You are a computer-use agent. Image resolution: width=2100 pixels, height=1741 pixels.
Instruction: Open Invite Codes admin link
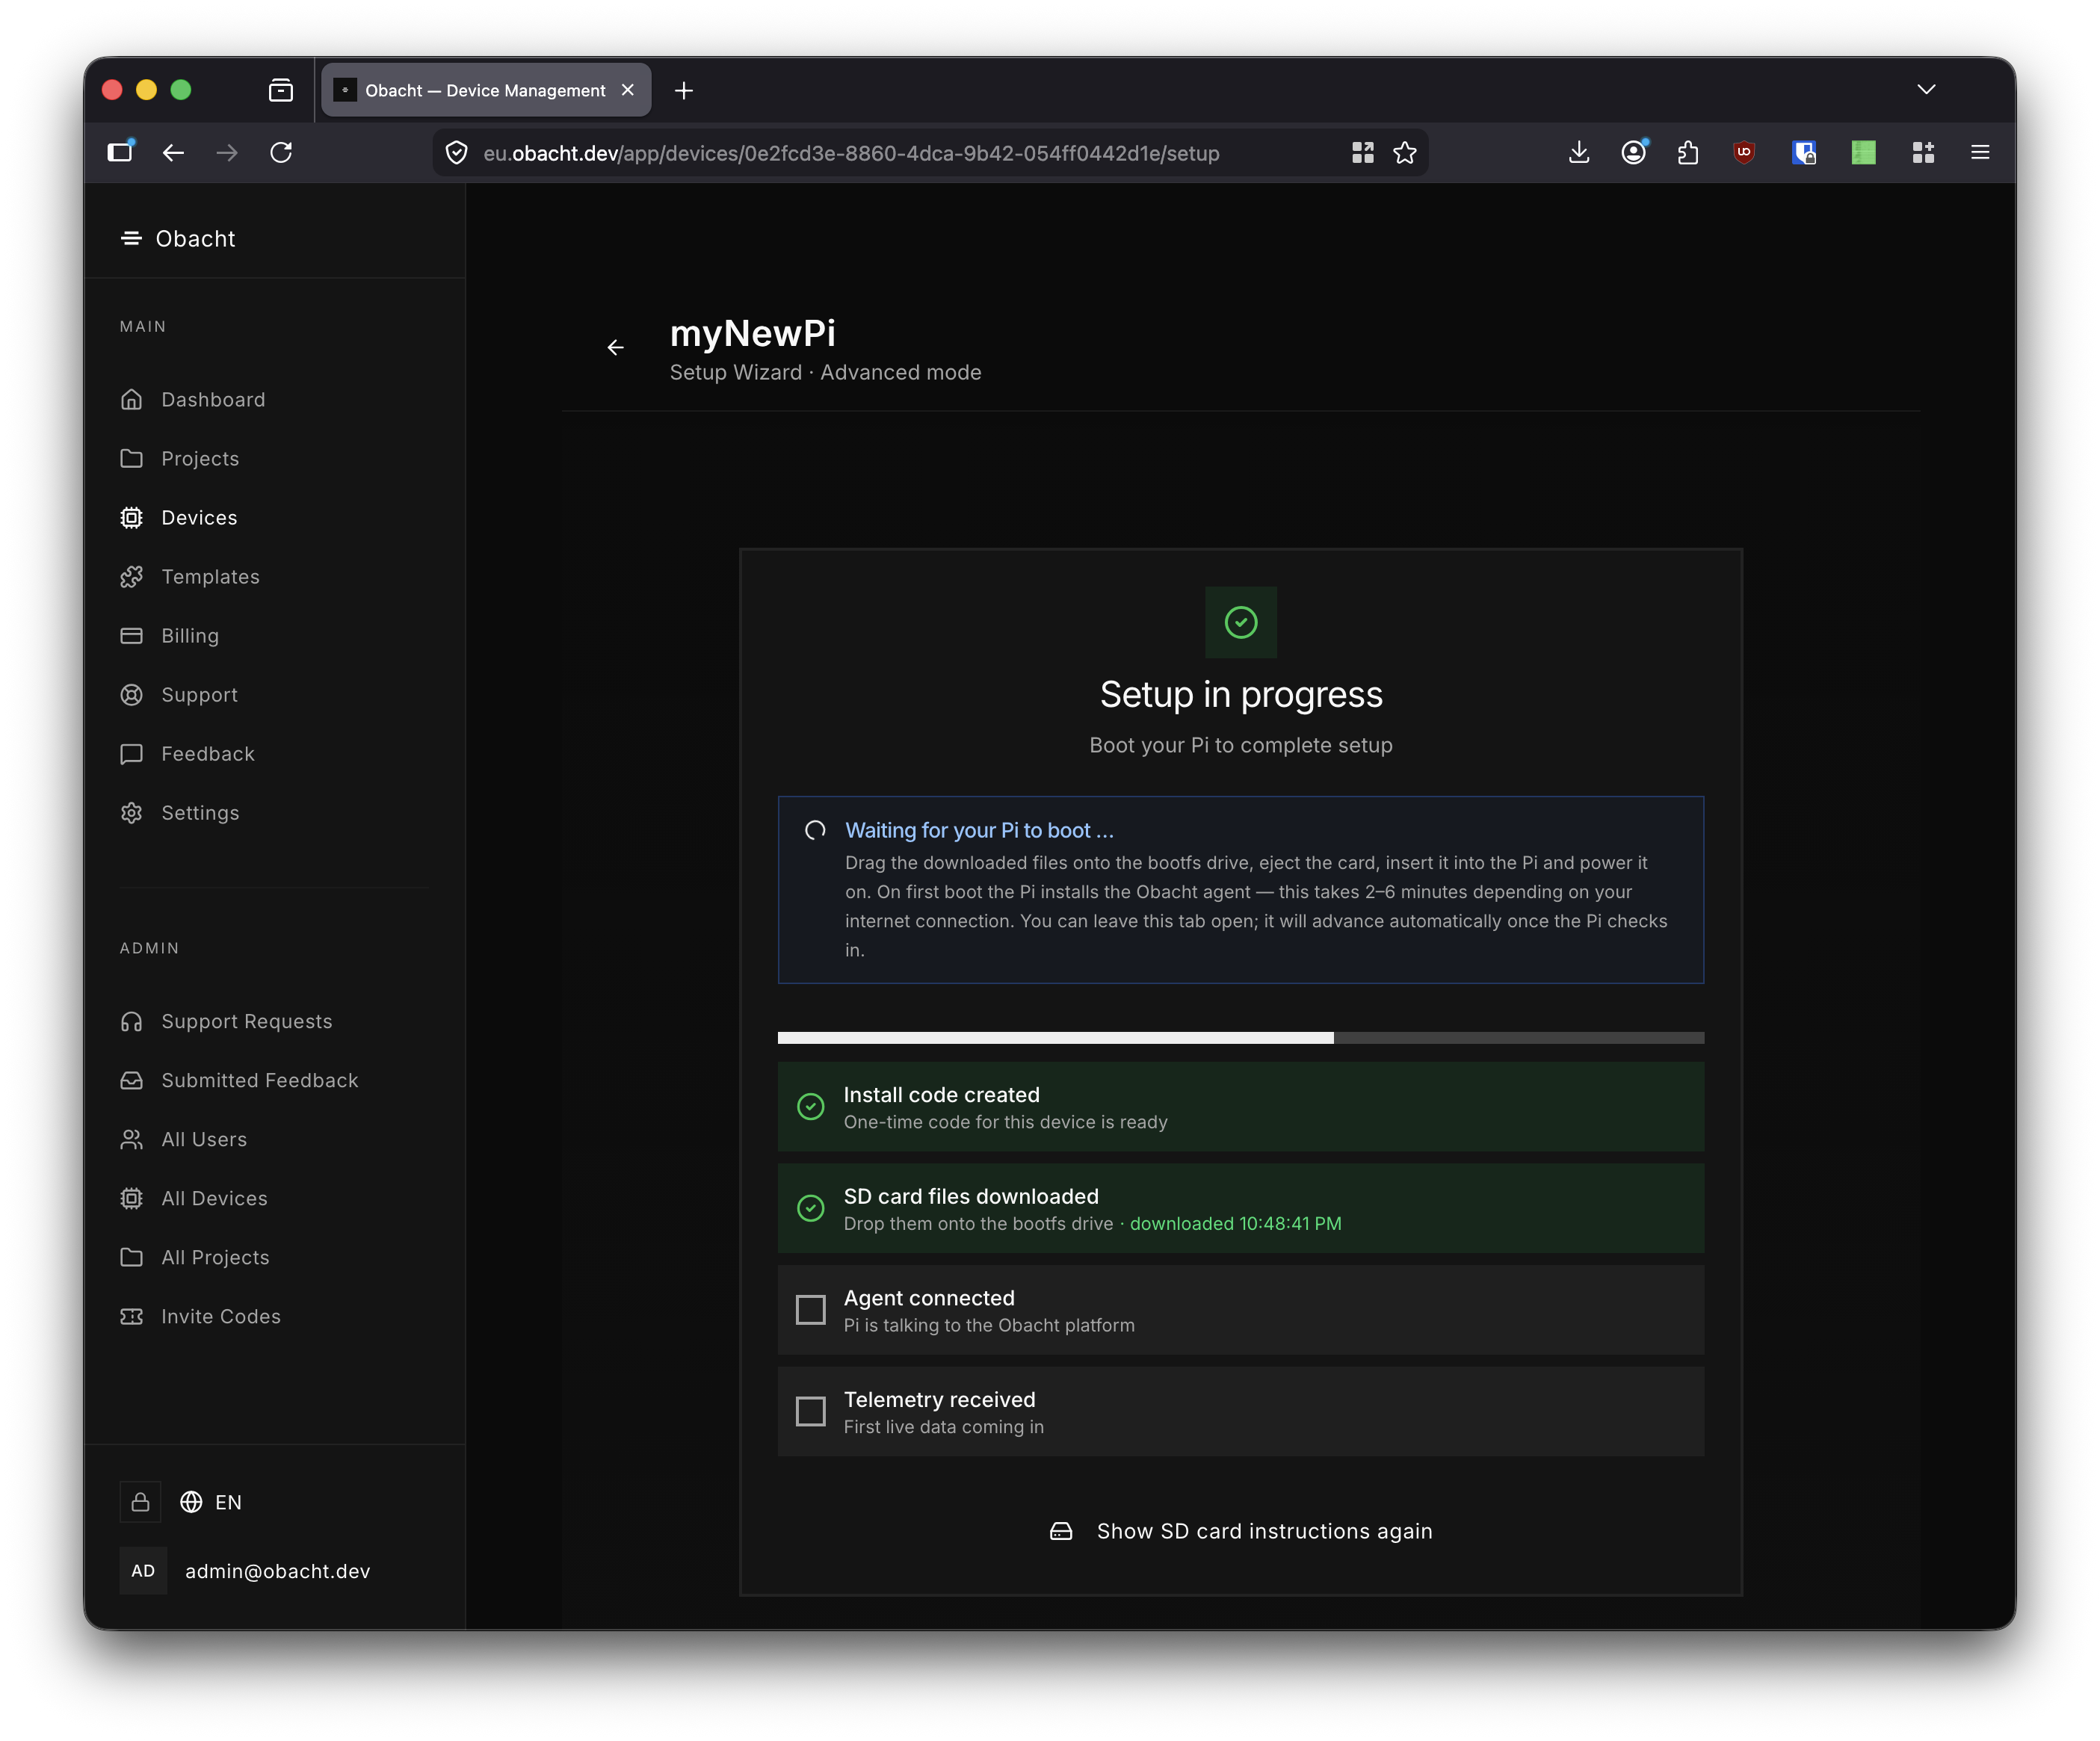coord(201,1317)
